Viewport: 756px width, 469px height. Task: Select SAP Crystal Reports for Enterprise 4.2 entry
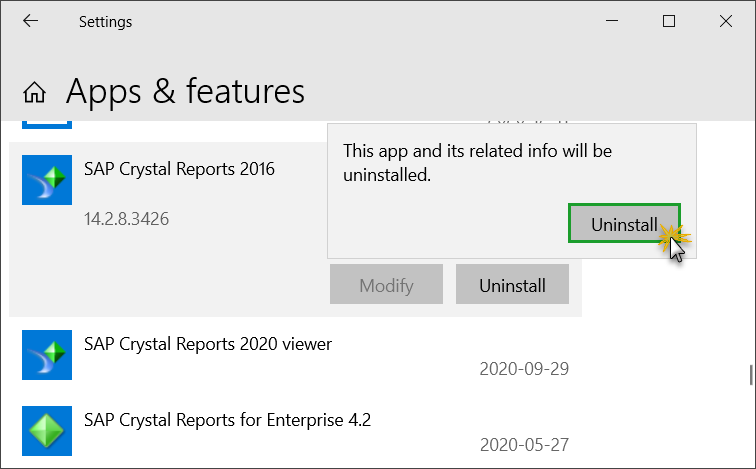pyautogui.click(x=228, y=420)
